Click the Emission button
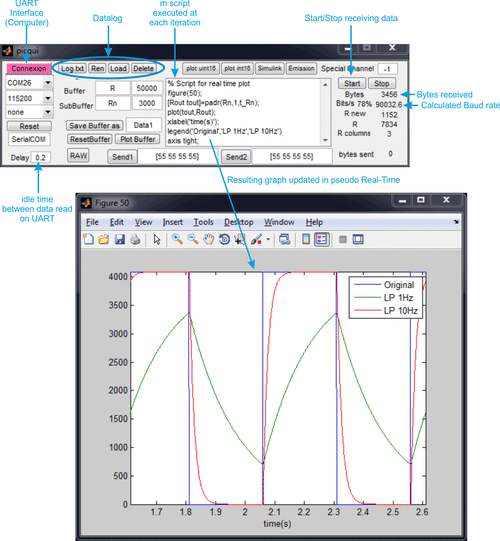Viewport: 500px width, 541px height. click(301, 68)
